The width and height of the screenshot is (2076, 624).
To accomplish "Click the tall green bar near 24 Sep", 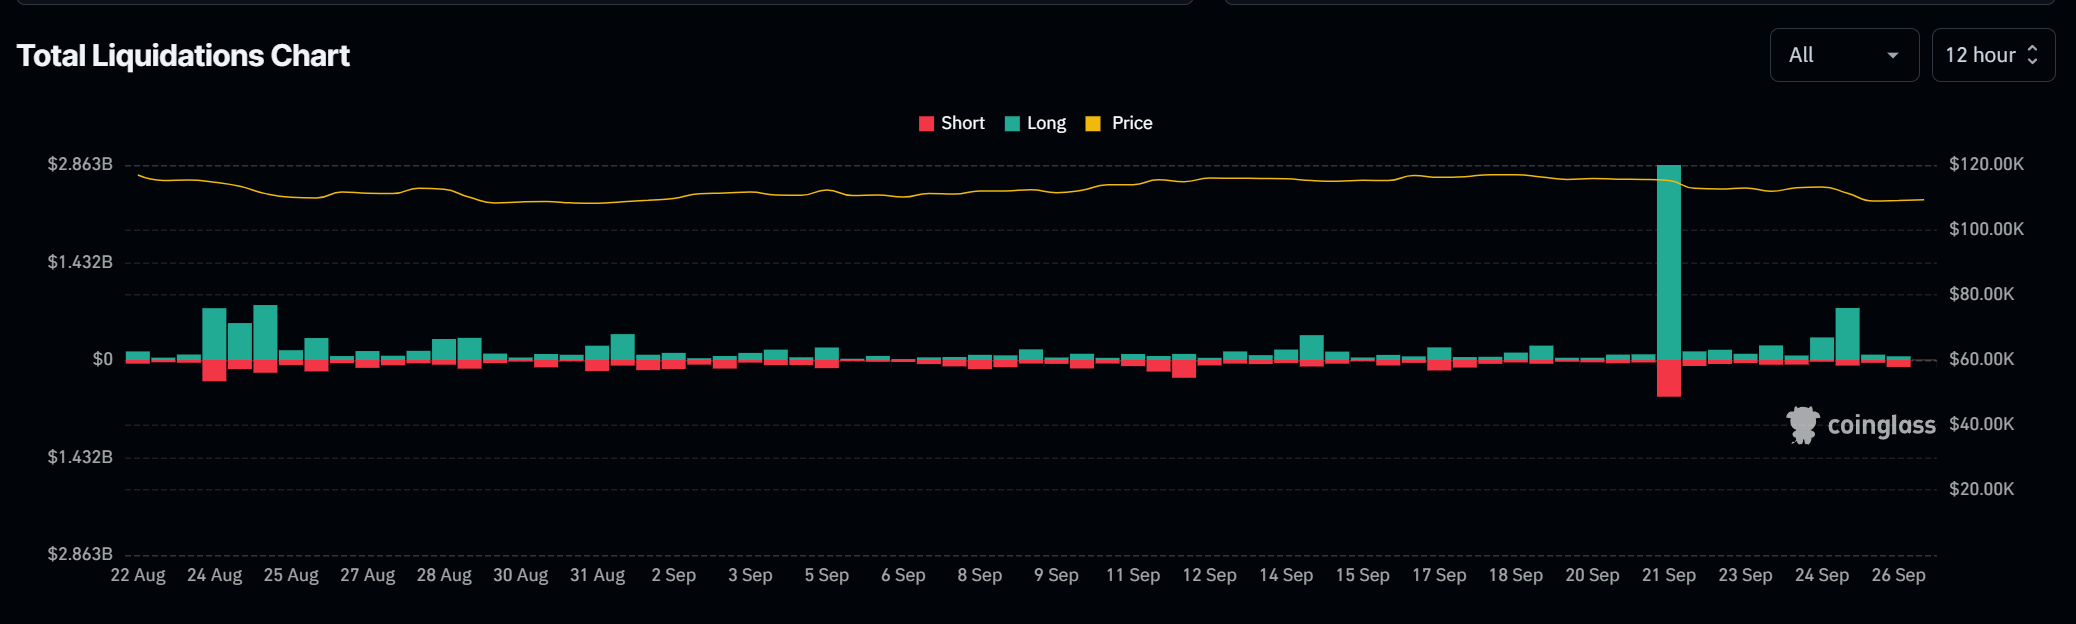I will click(1847, 333).
